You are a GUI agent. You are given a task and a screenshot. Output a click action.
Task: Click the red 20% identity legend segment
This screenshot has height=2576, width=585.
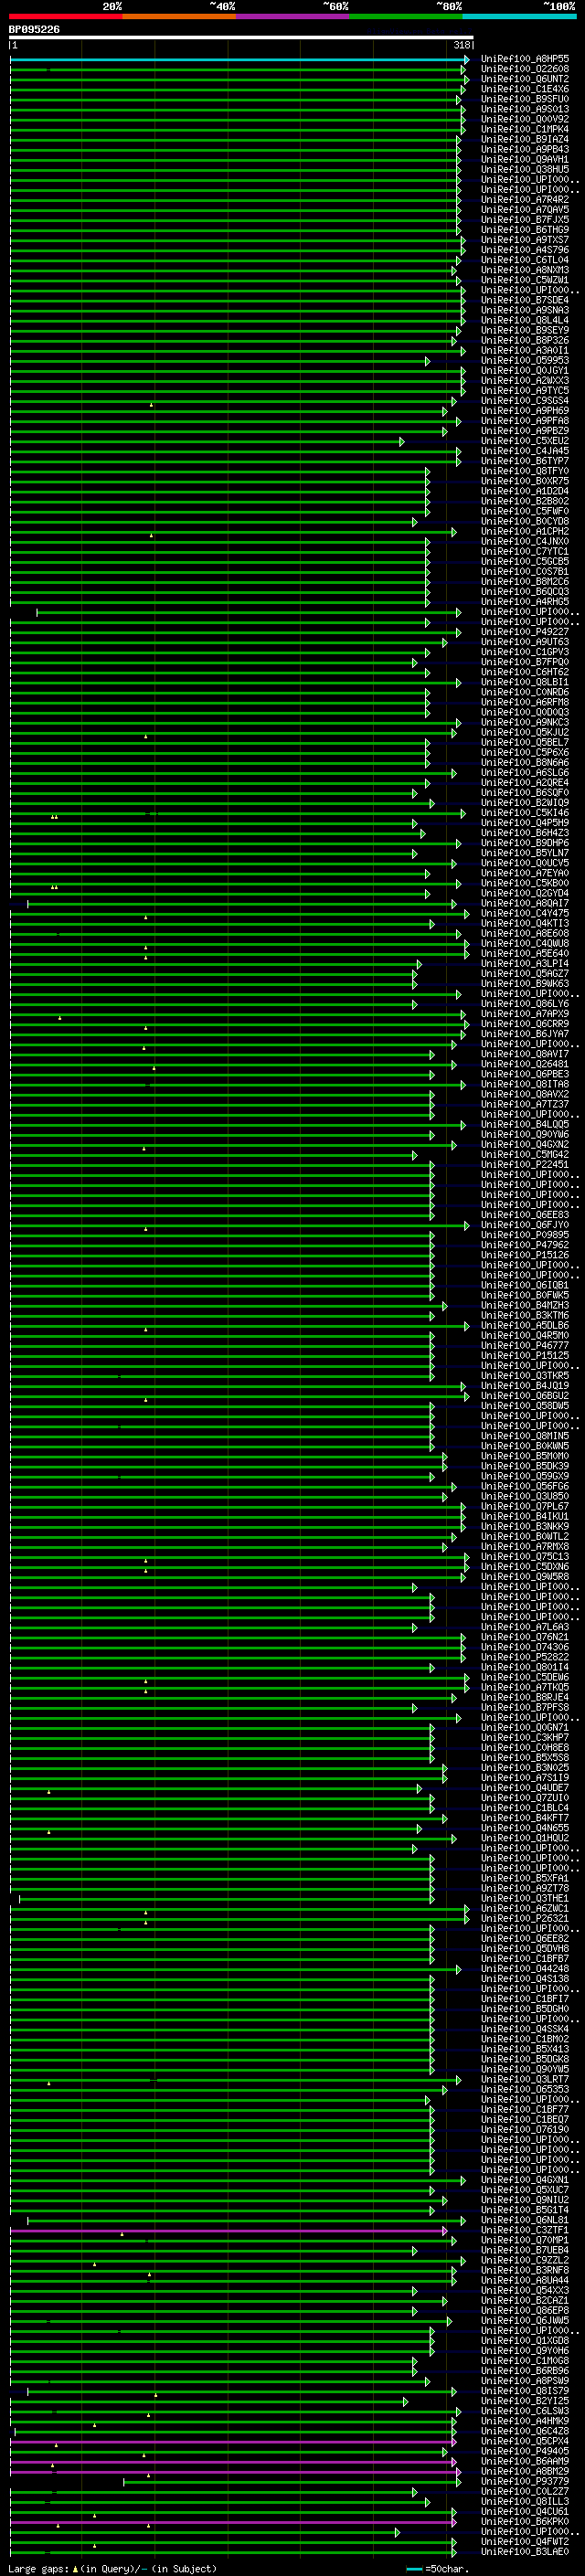pos(66,16)
